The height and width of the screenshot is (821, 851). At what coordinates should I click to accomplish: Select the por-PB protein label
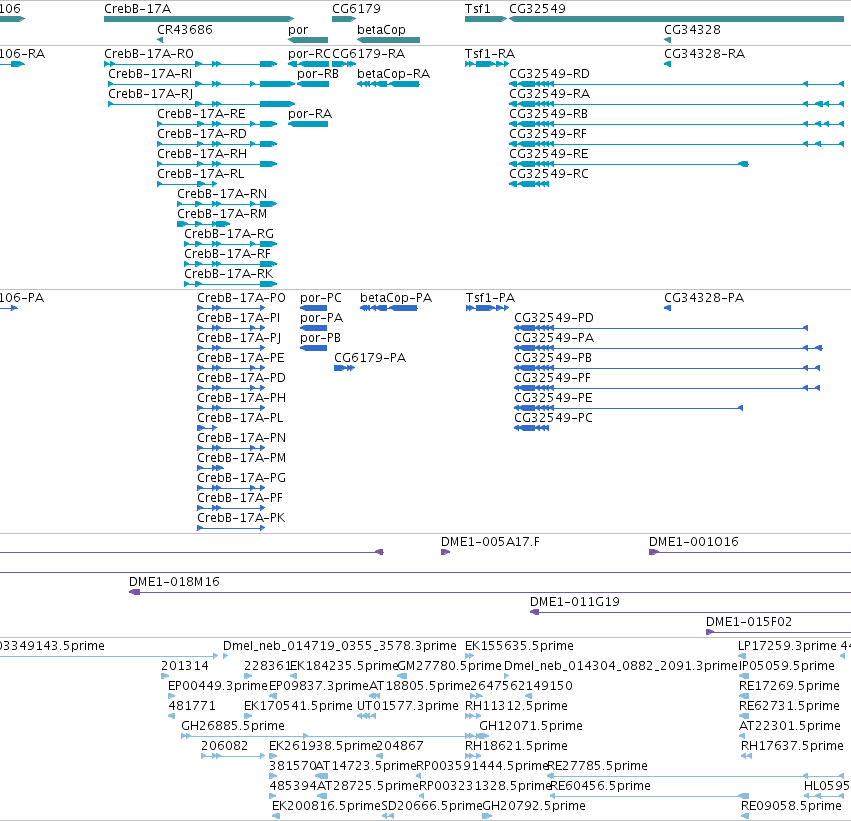(320, 338)
